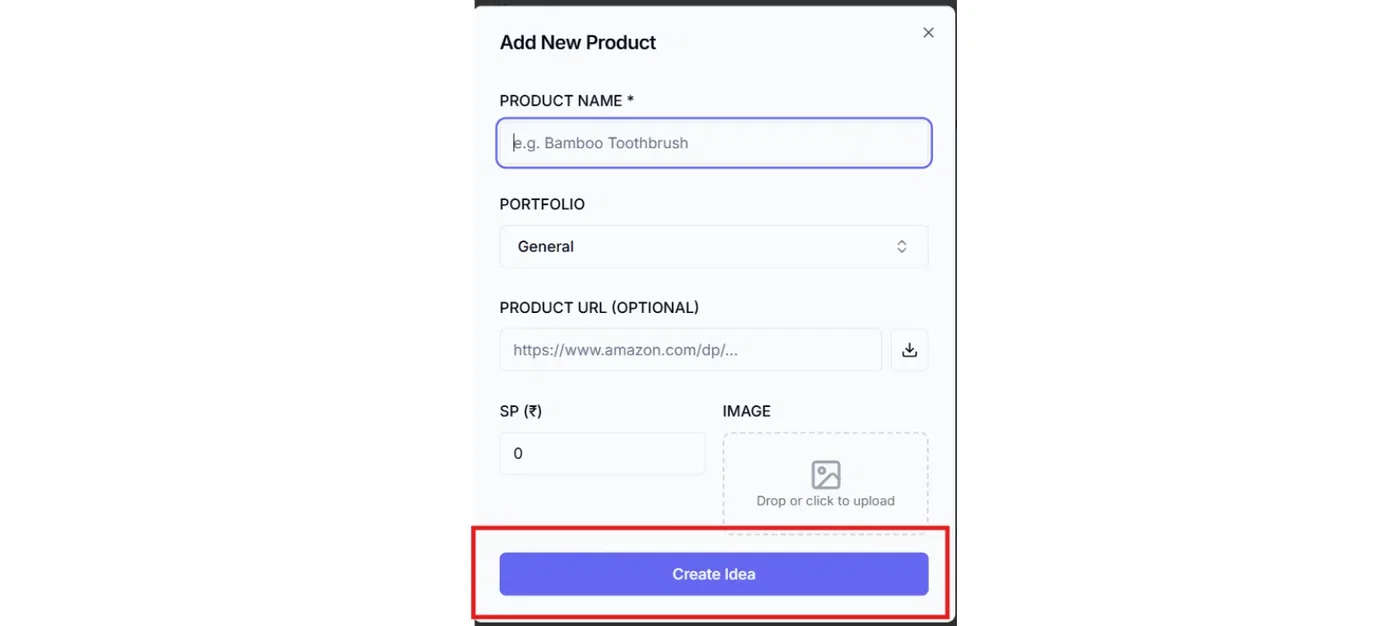Click into the Product URL field

tap(690, 350)
